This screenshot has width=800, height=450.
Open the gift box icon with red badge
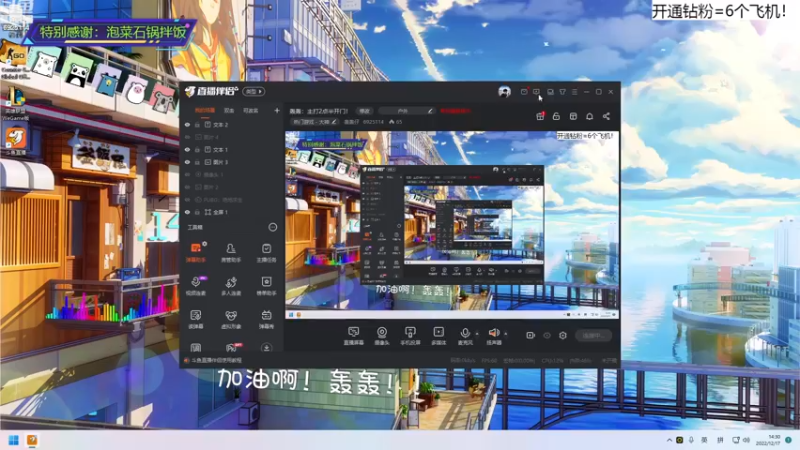540,116
